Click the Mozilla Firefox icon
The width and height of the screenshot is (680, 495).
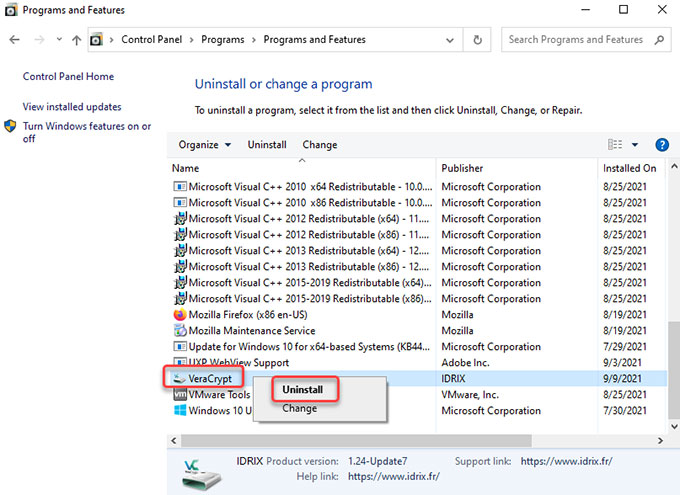click(180, 315)
